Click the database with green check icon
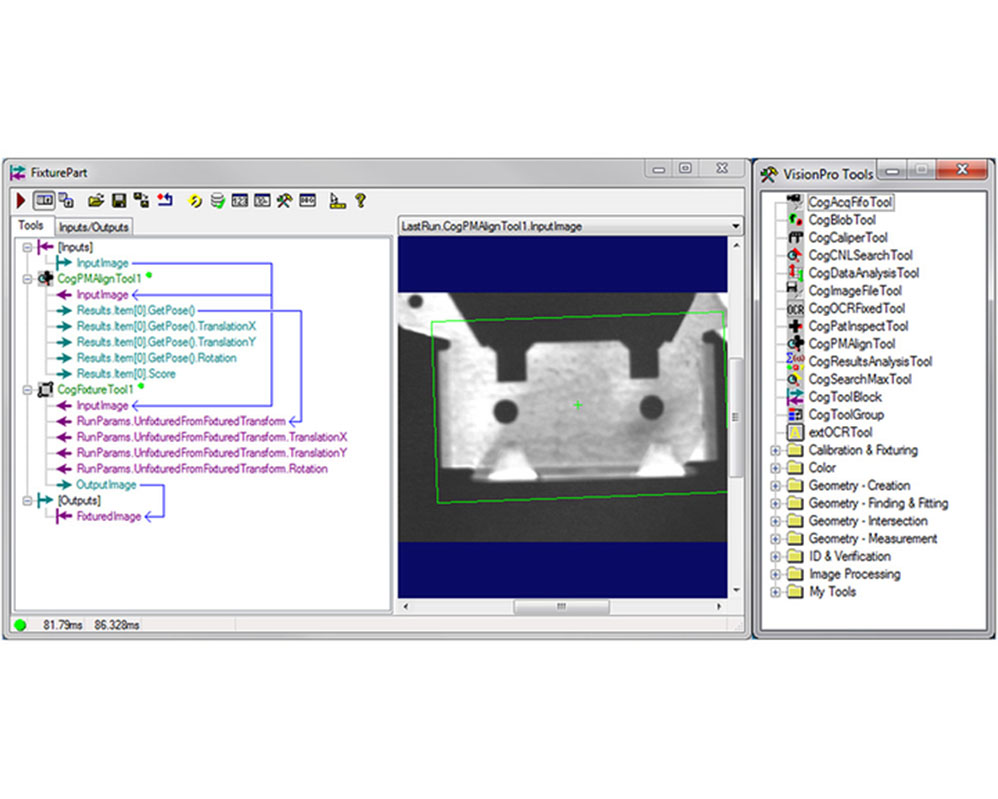Viewport: 998px width, 799px height. 218,201
